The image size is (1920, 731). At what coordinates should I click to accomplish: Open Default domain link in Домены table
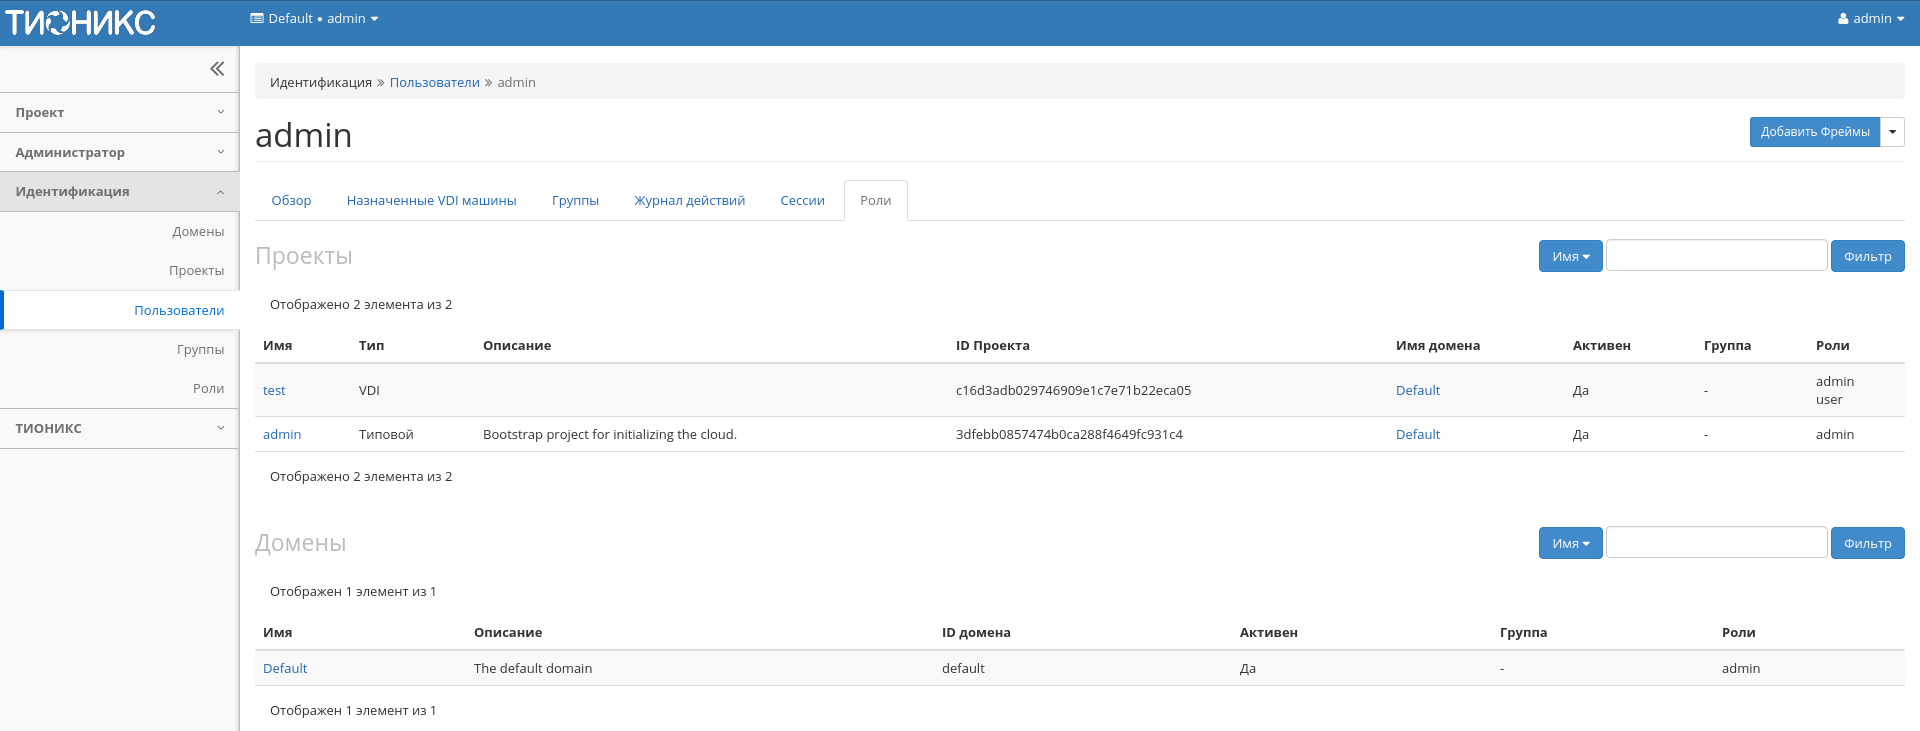[285, 669]
